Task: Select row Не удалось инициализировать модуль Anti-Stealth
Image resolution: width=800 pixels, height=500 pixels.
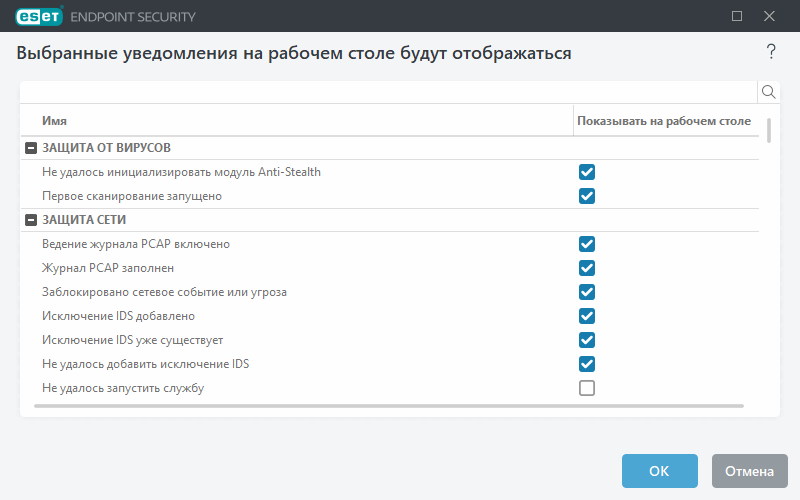Action: (x=390, y=172)
